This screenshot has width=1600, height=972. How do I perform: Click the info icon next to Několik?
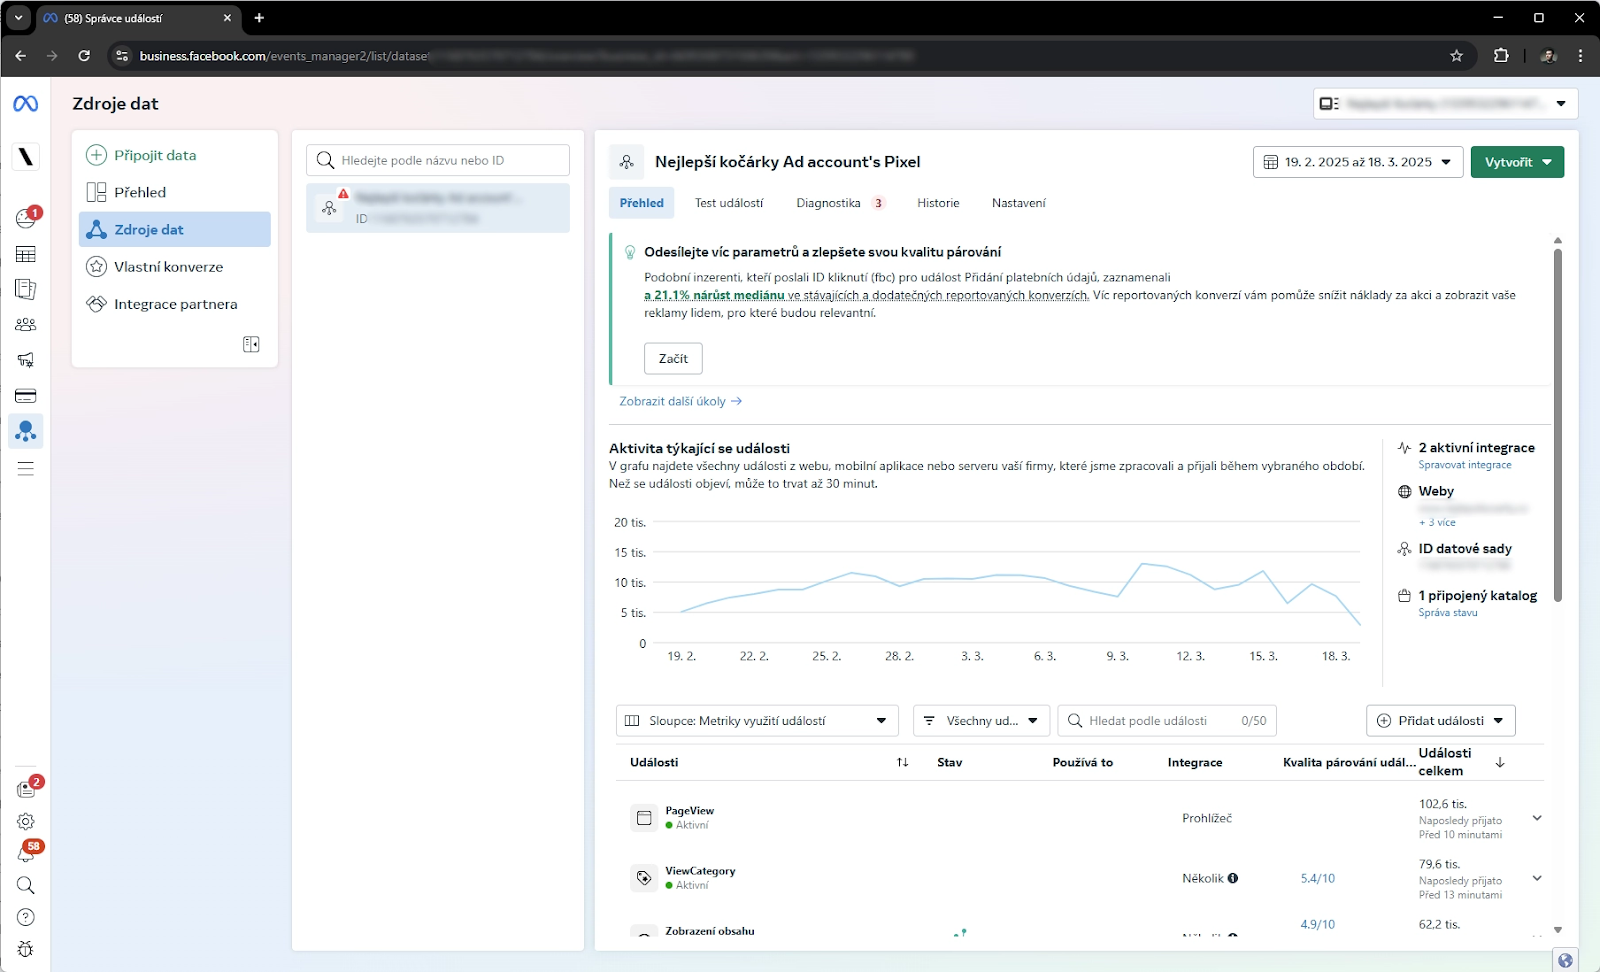(1233, 878)
